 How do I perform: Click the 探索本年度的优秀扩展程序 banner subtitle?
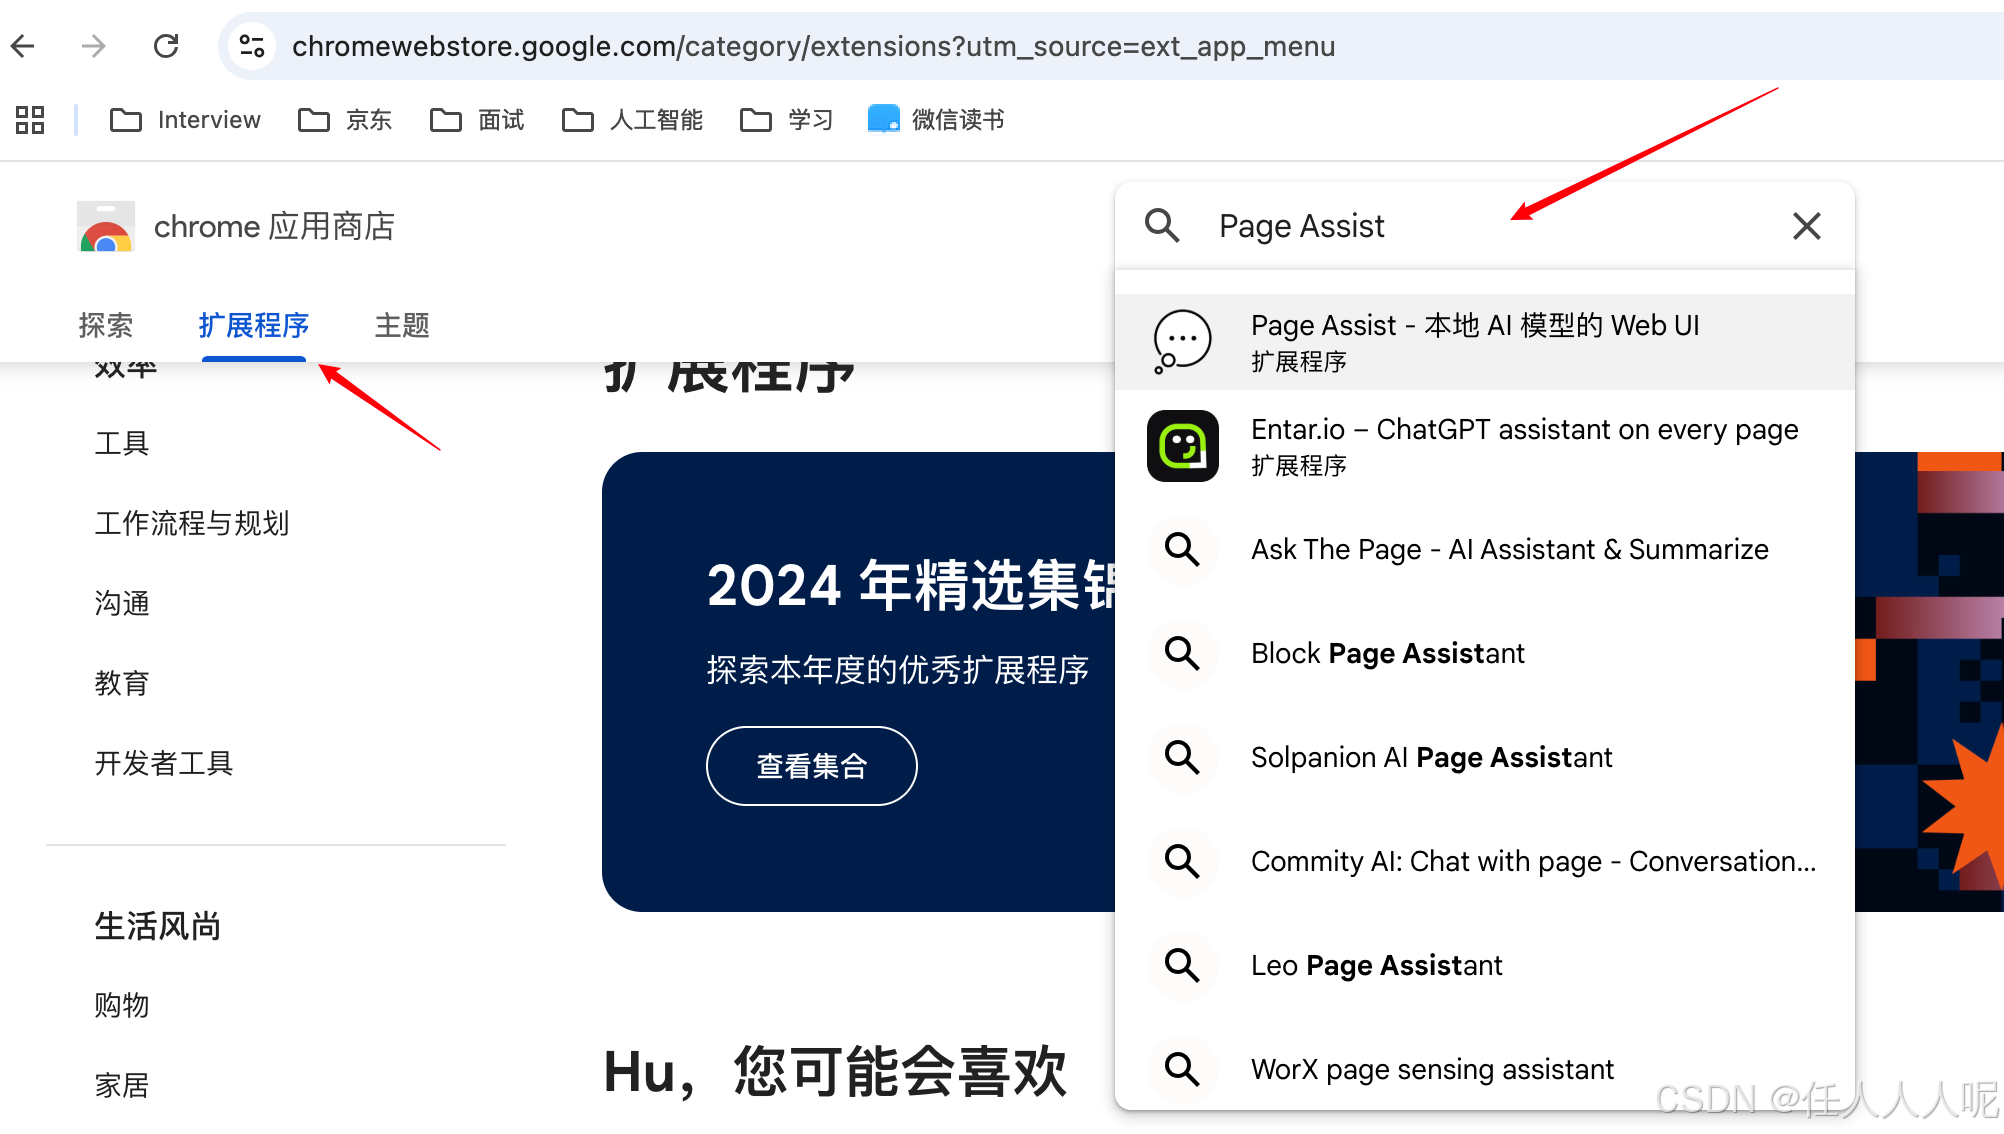(898, 670)
